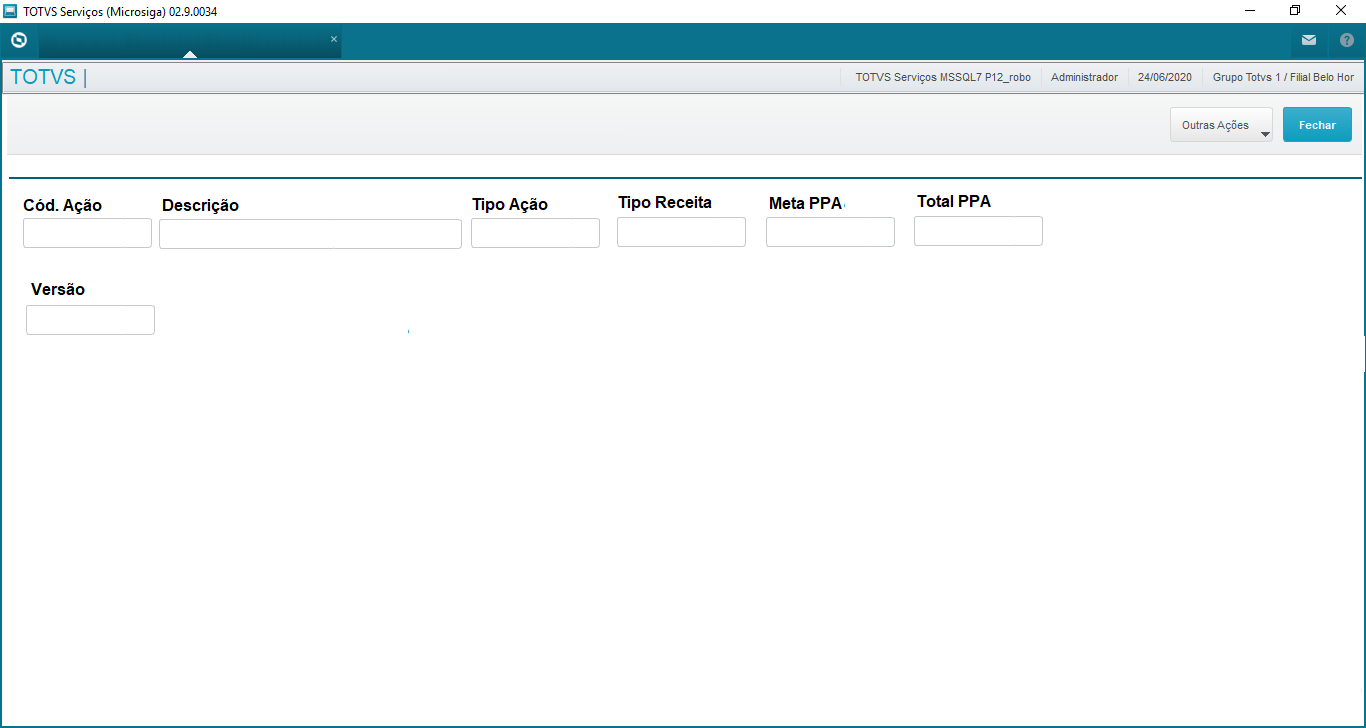The image size is (1366, 728).
Task: Click the Cód. Ação input field
Action: (x=87, y=233)
